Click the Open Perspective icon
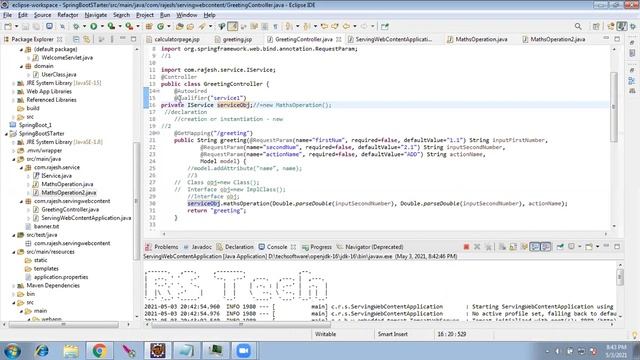The image size is (640, 360). [596, 27]
